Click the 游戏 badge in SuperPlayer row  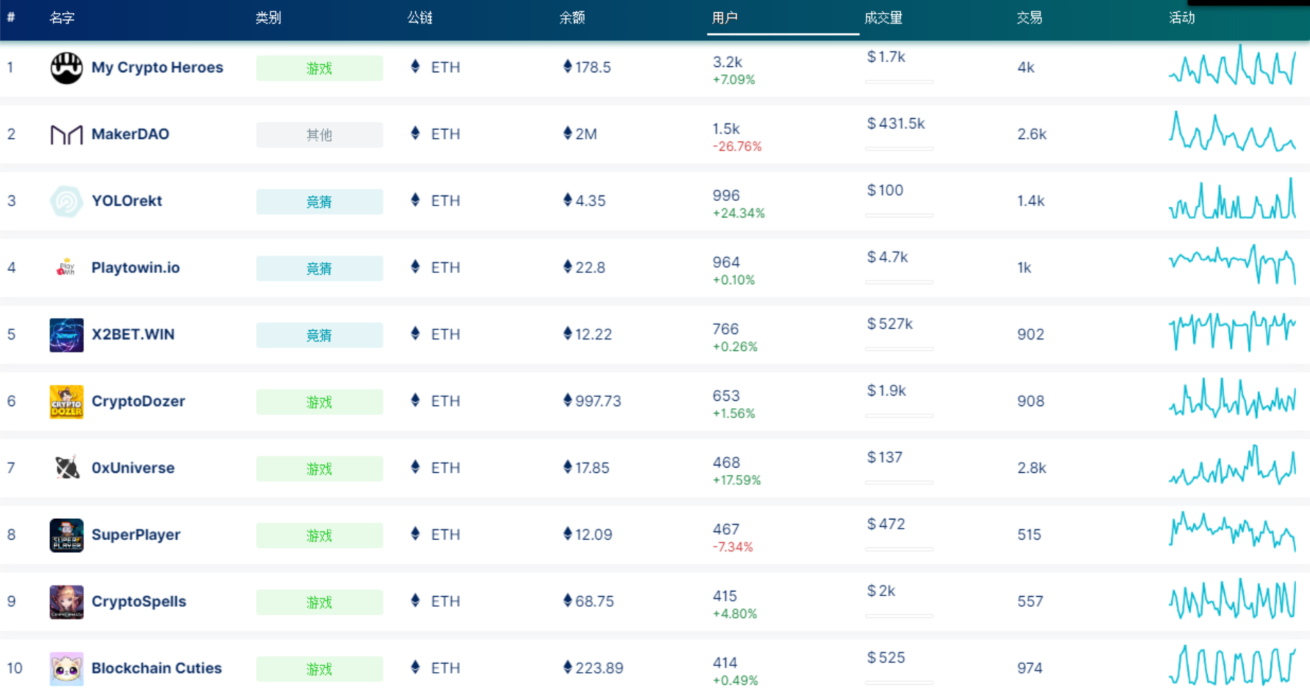click(x=319, y=536)
